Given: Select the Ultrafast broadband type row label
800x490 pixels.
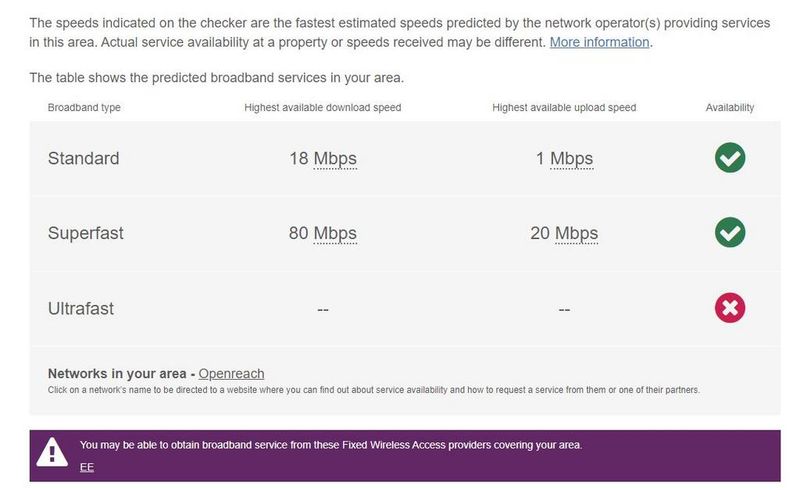Looking at the screenshot, I should (81, 309).
